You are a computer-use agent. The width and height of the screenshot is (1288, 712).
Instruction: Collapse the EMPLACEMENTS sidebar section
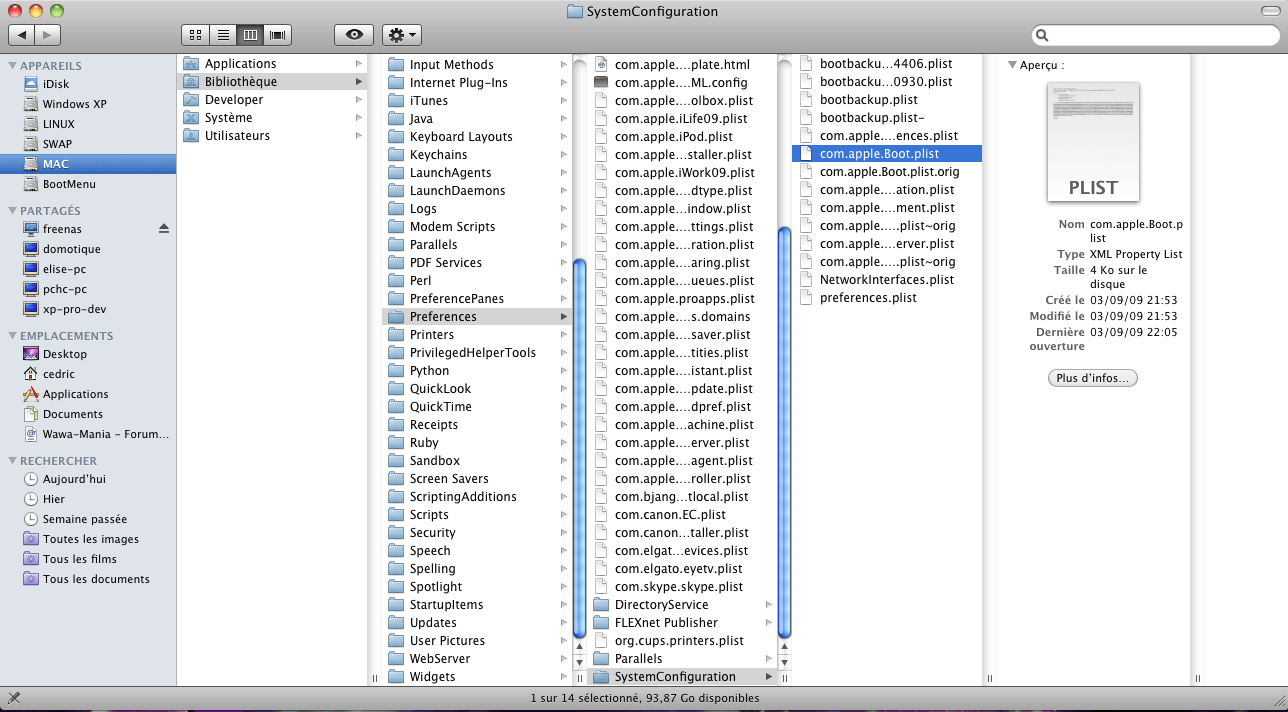[x=13, y=336]
